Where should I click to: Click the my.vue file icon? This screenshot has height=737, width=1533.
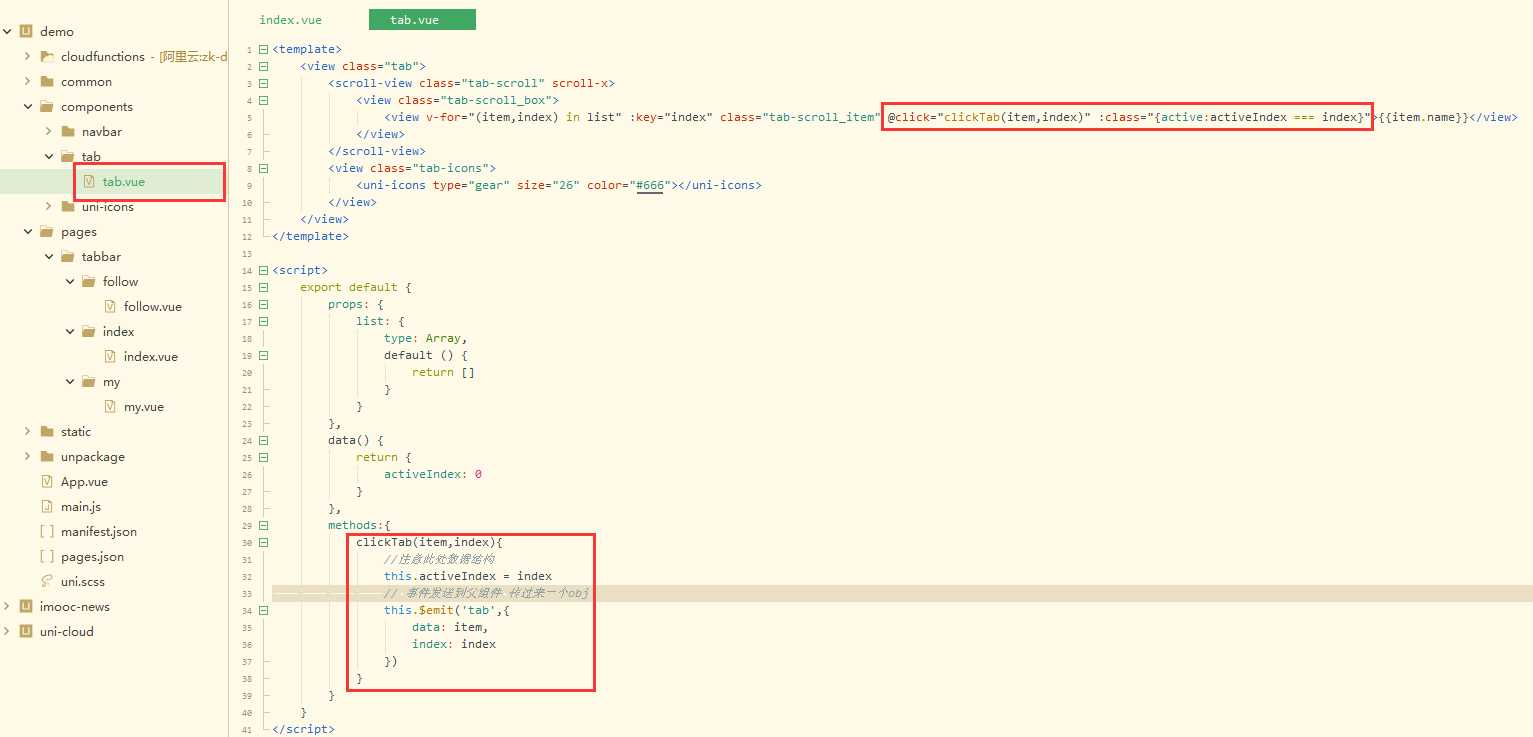point(110,407)
